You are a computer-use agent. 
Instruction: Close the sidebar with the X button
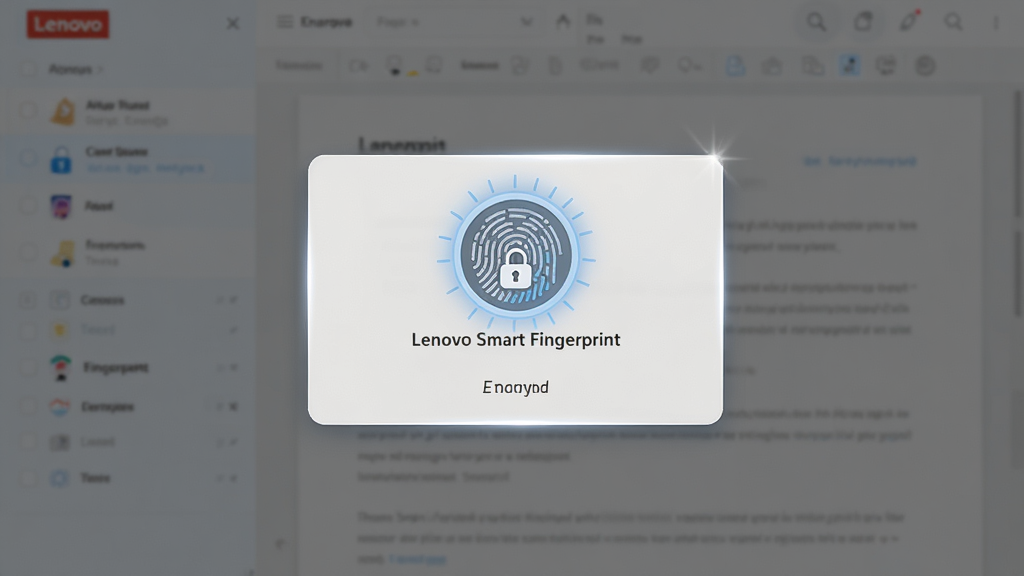click(x=232, y=24)
